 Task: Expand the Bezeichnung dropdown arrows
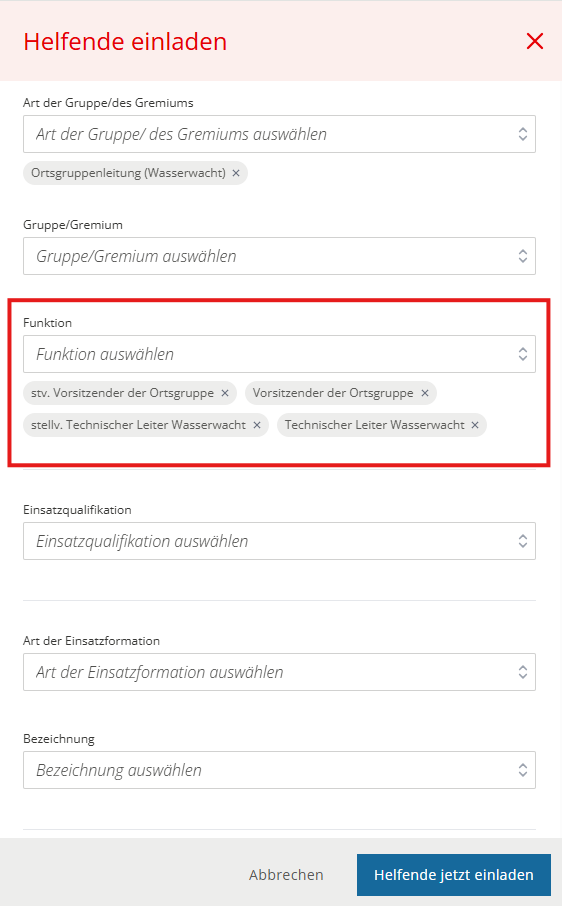point(523,770)
